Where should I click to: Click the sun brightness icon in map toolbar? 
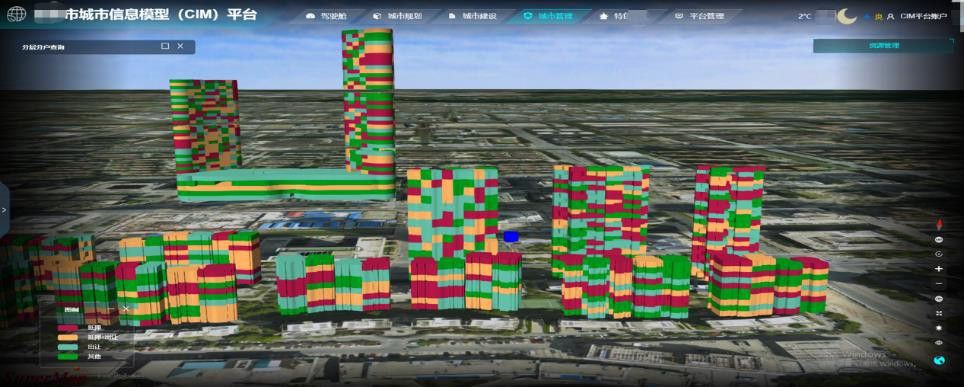pos(939,328)
